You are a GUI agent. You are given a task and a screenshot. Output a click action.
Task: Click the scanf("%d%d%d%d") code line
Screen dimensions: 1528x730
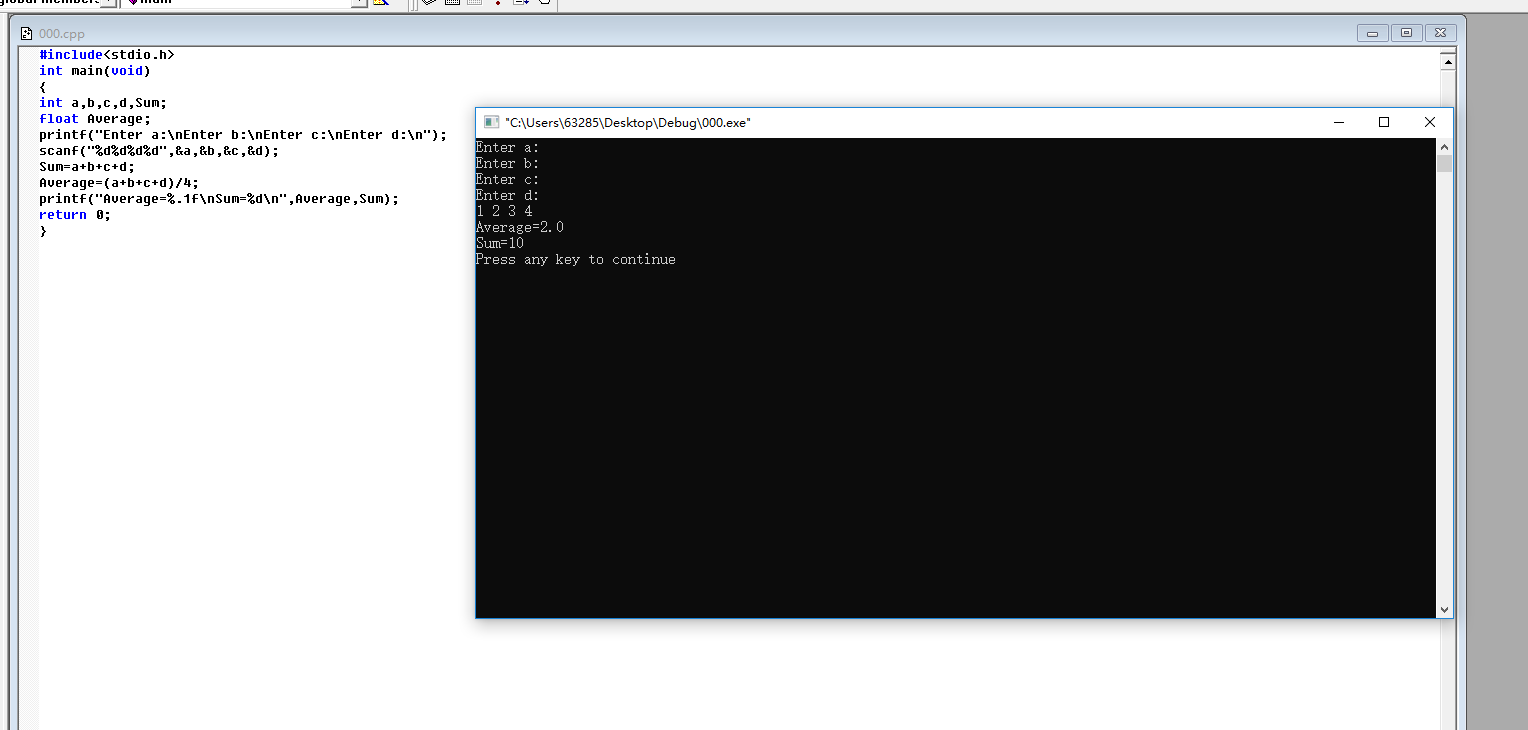[159, 151]
